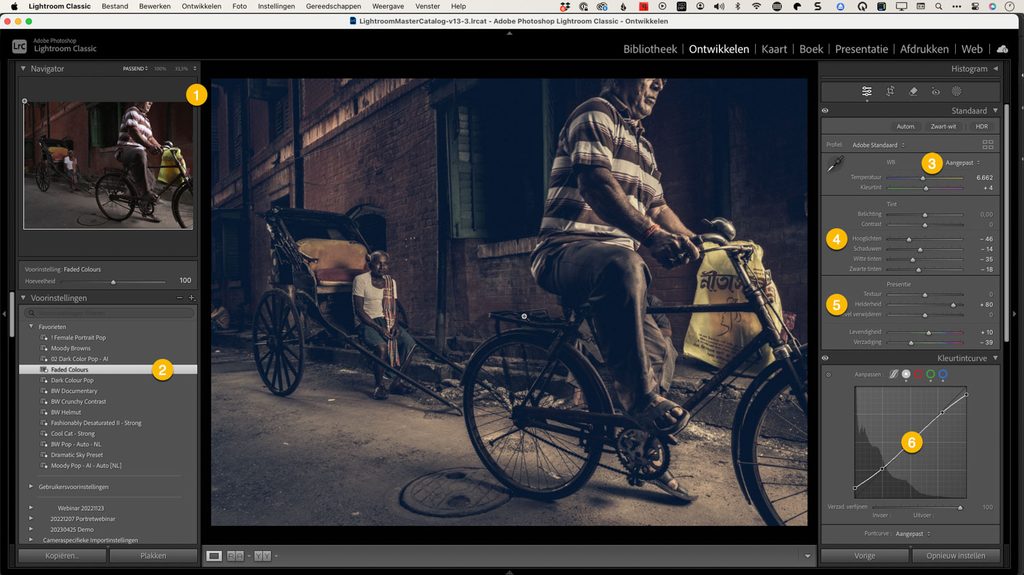
Task: Open reference view R|A icon
Action: click(x=235, y=556)
